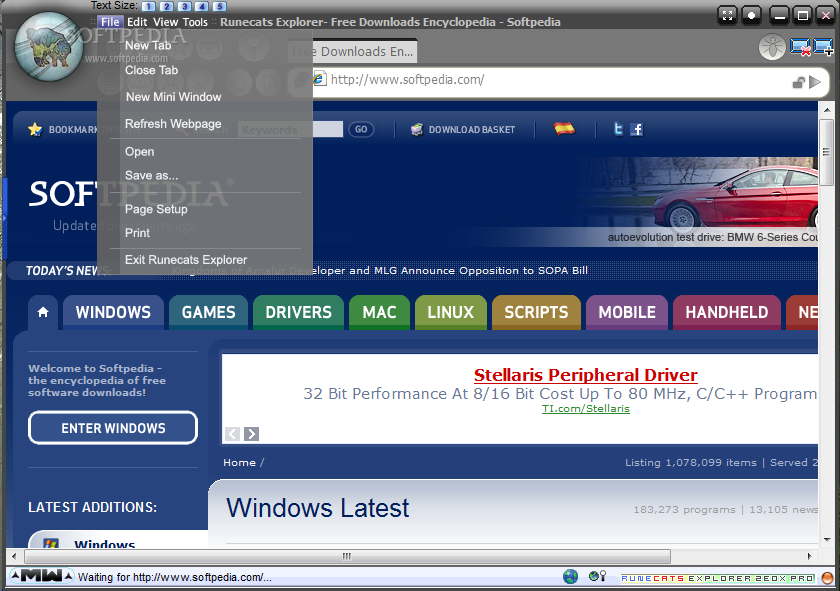Select Page Setup menu entry
The height and width of the screenshot is (591, 840).
tap(156, 210)
